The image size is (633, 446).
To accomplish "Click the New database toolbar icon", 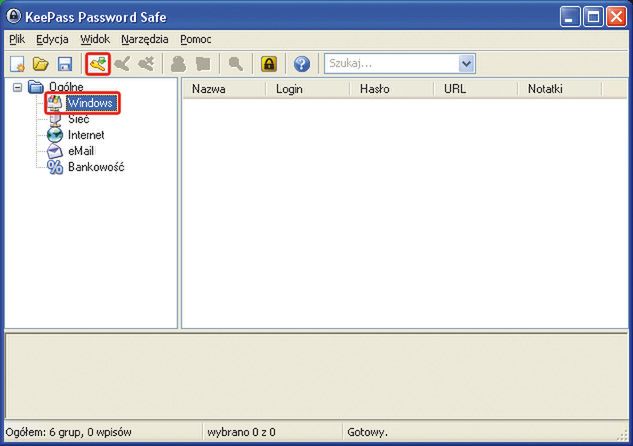I will [x=17, y=64].
